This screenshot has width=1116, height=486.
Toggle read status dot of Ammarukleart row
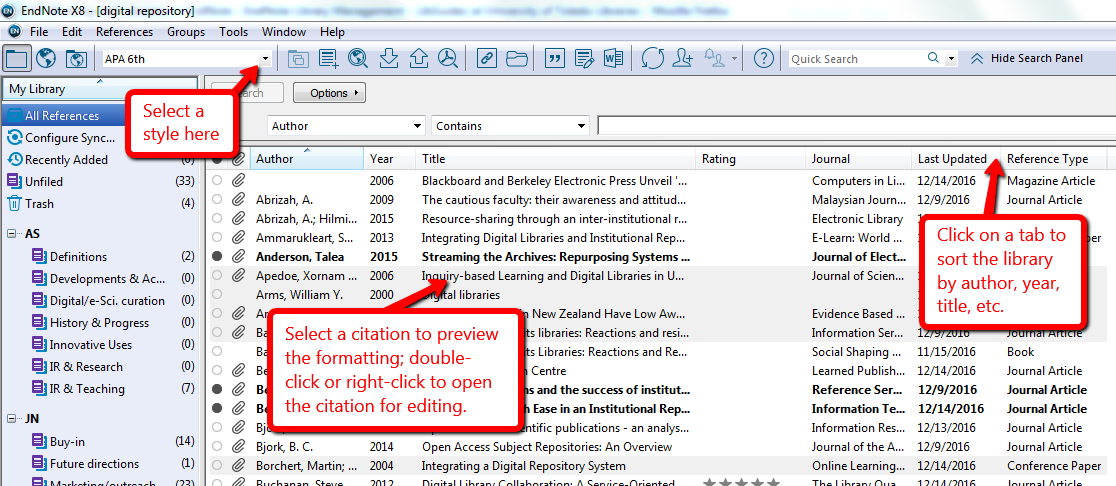pos(217,238)
